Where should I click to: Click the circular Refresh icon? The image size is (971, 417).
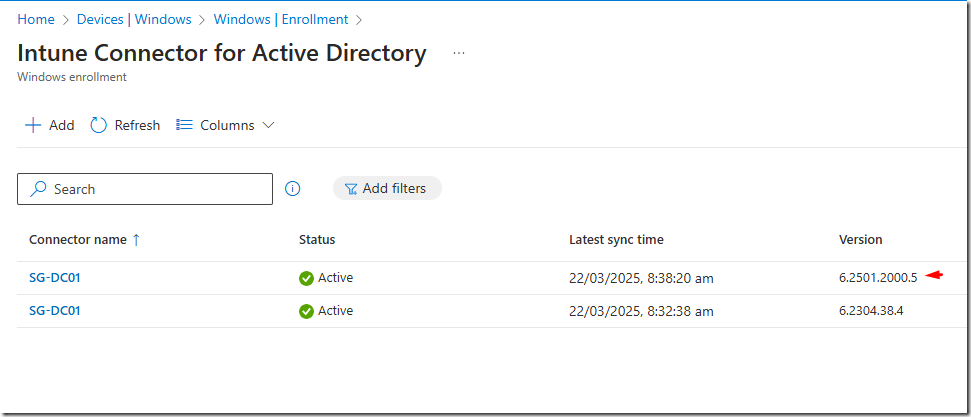(x=98, y=125)
